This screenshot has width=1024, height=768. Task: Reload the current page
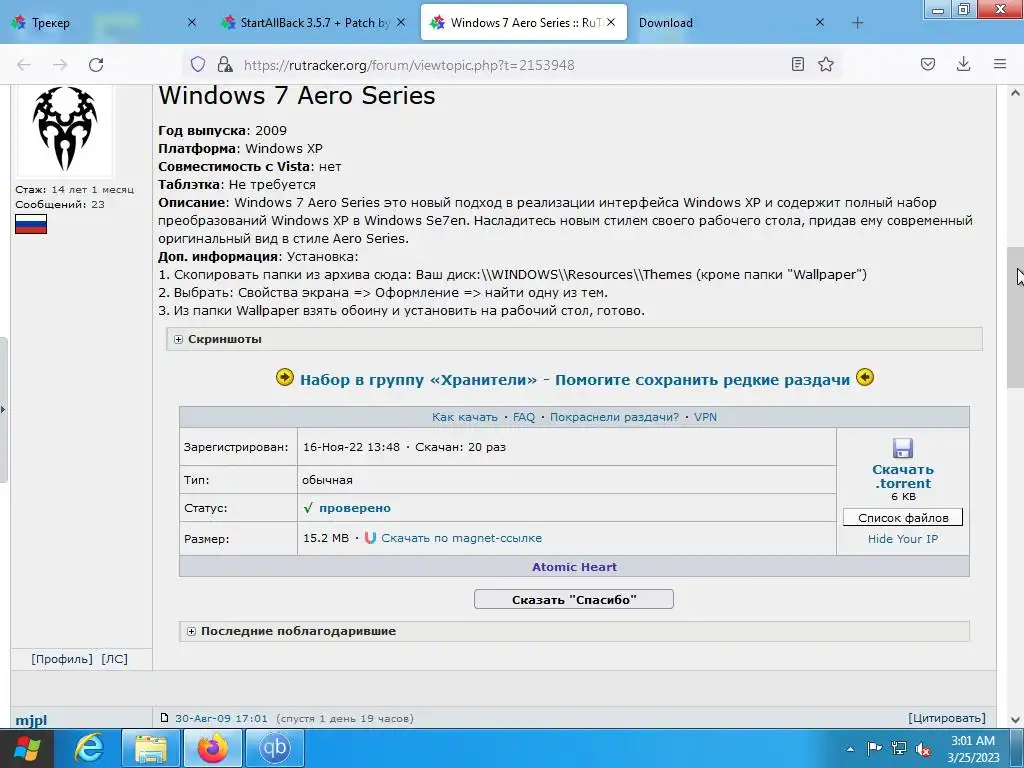96,65
